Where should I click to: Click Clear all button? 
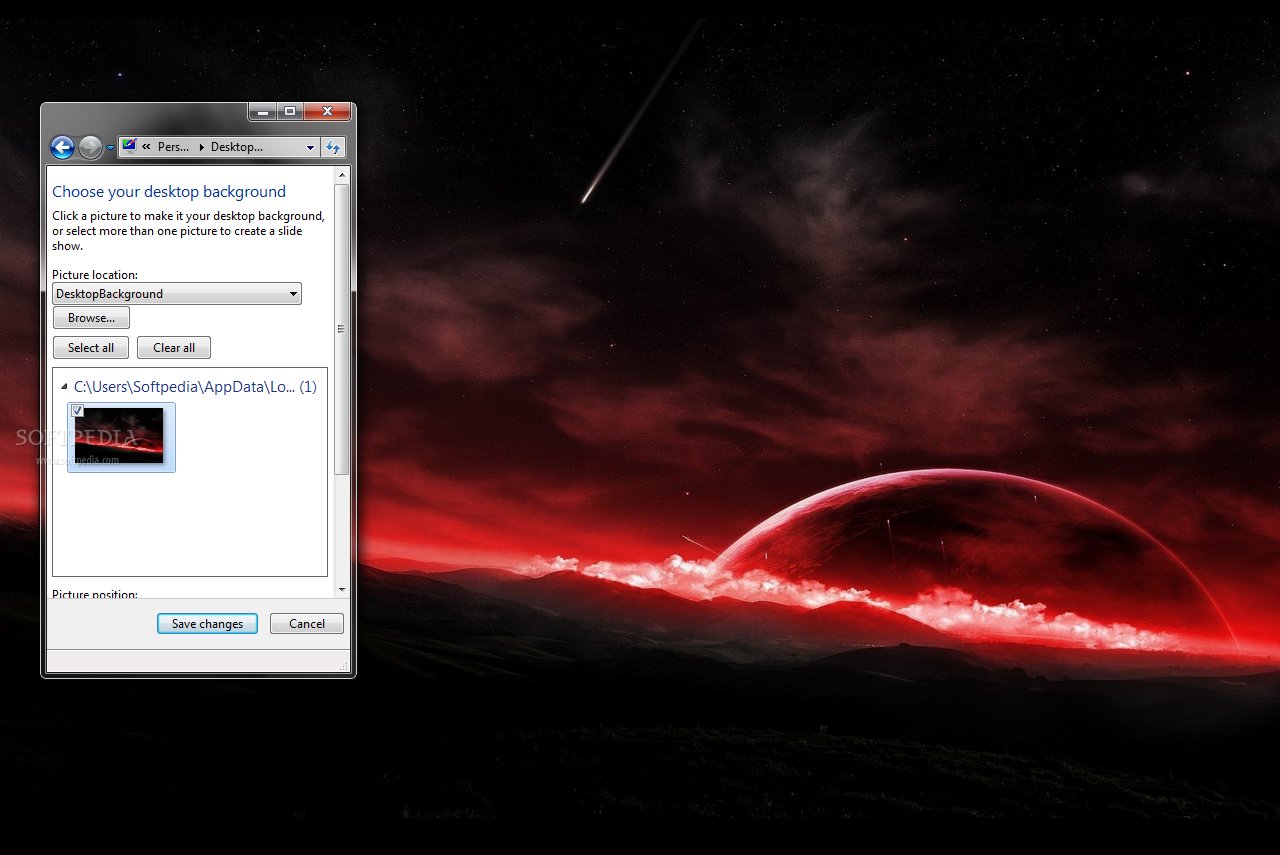174,348
